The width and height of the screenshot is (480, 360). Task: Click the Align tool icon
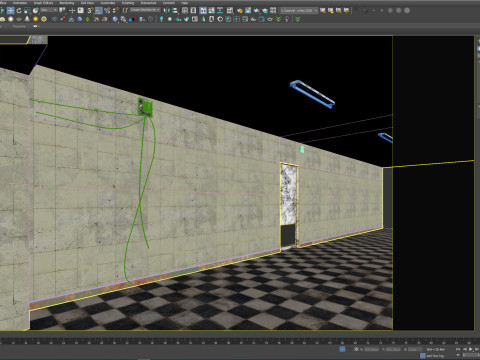175,11
